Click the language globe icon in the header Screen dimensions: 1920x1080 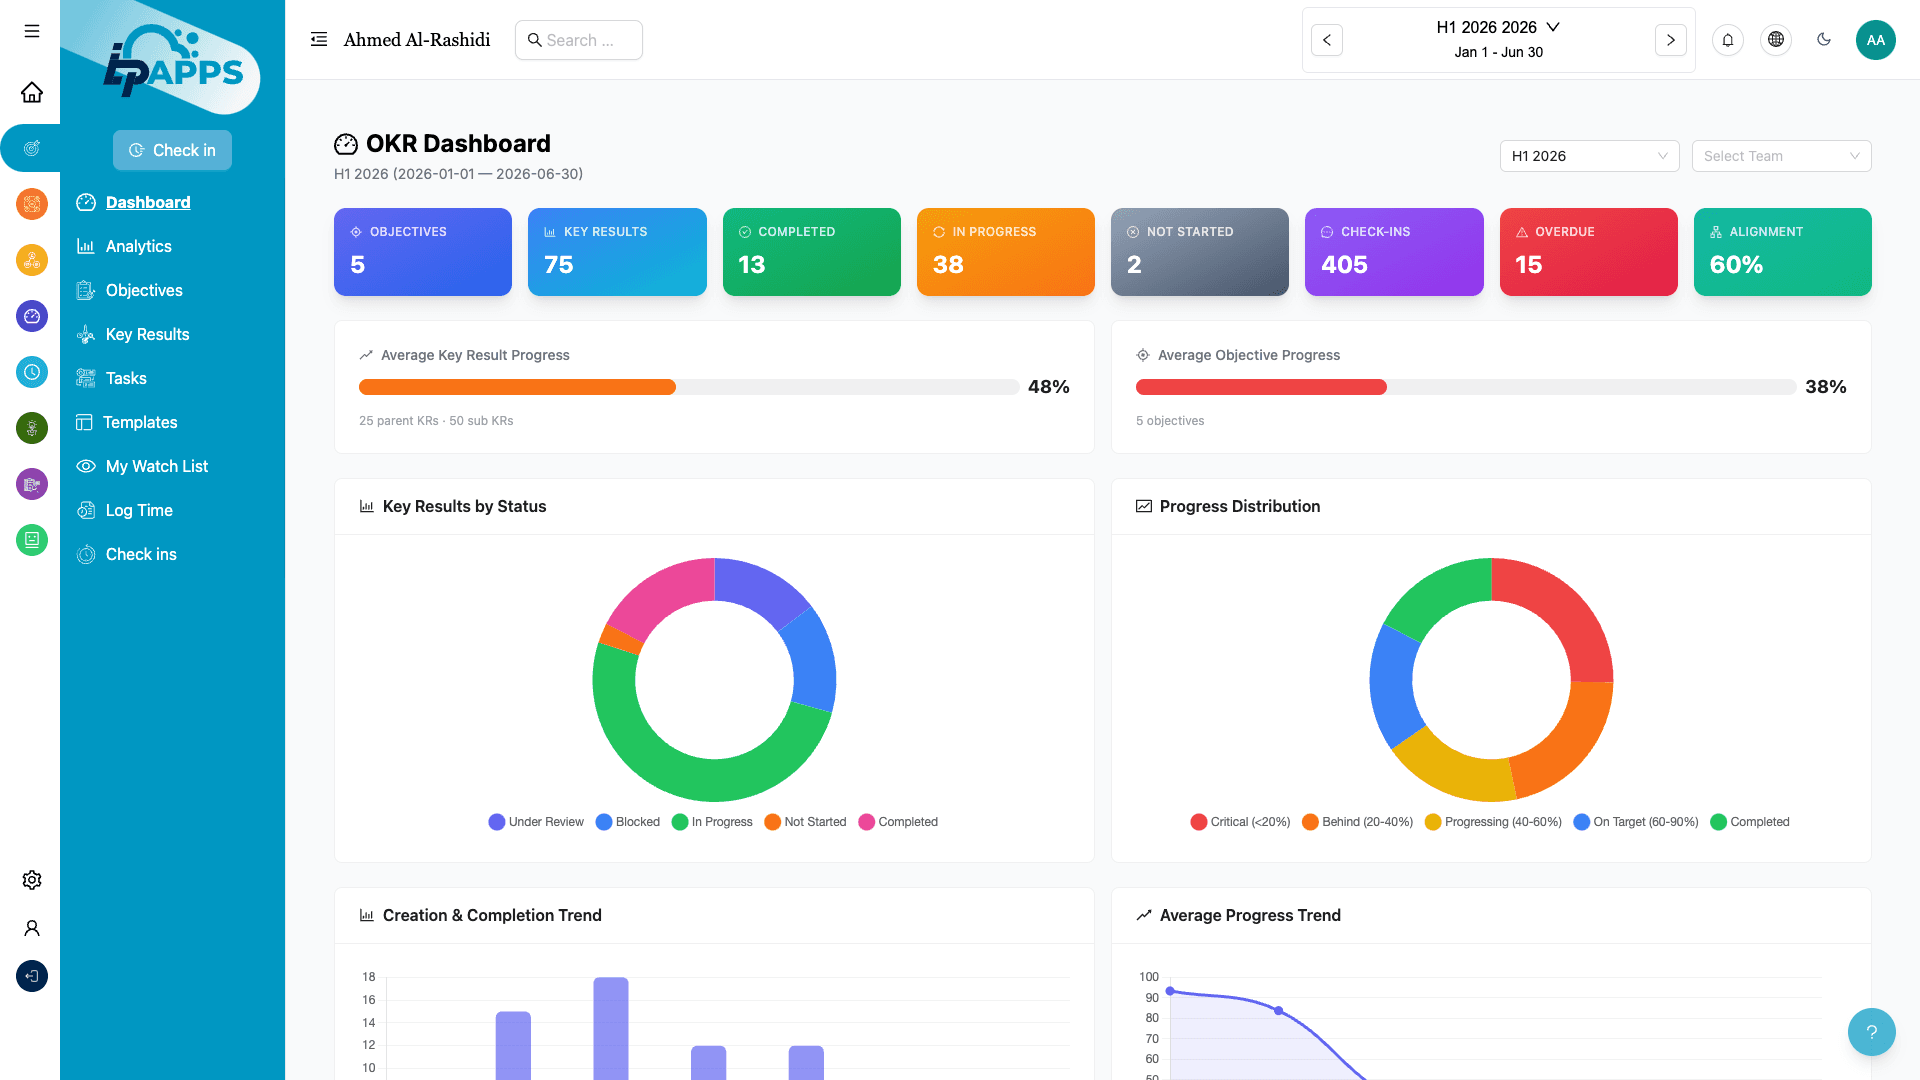pyautogui.click(x=1776, y=40)
